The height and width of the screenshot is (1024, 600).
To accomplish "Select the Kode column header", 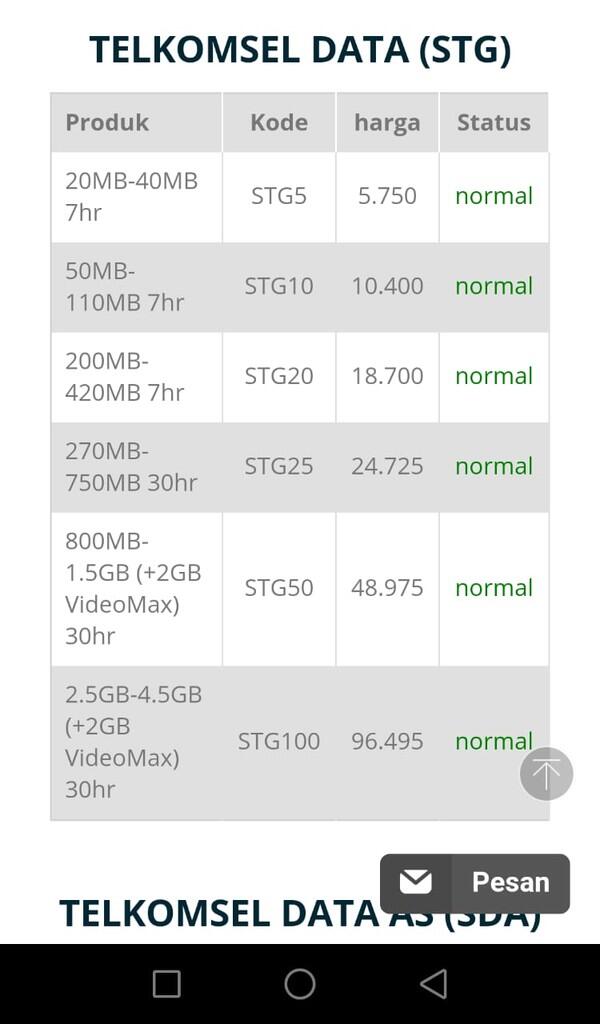I will click(x=279, y=123).
